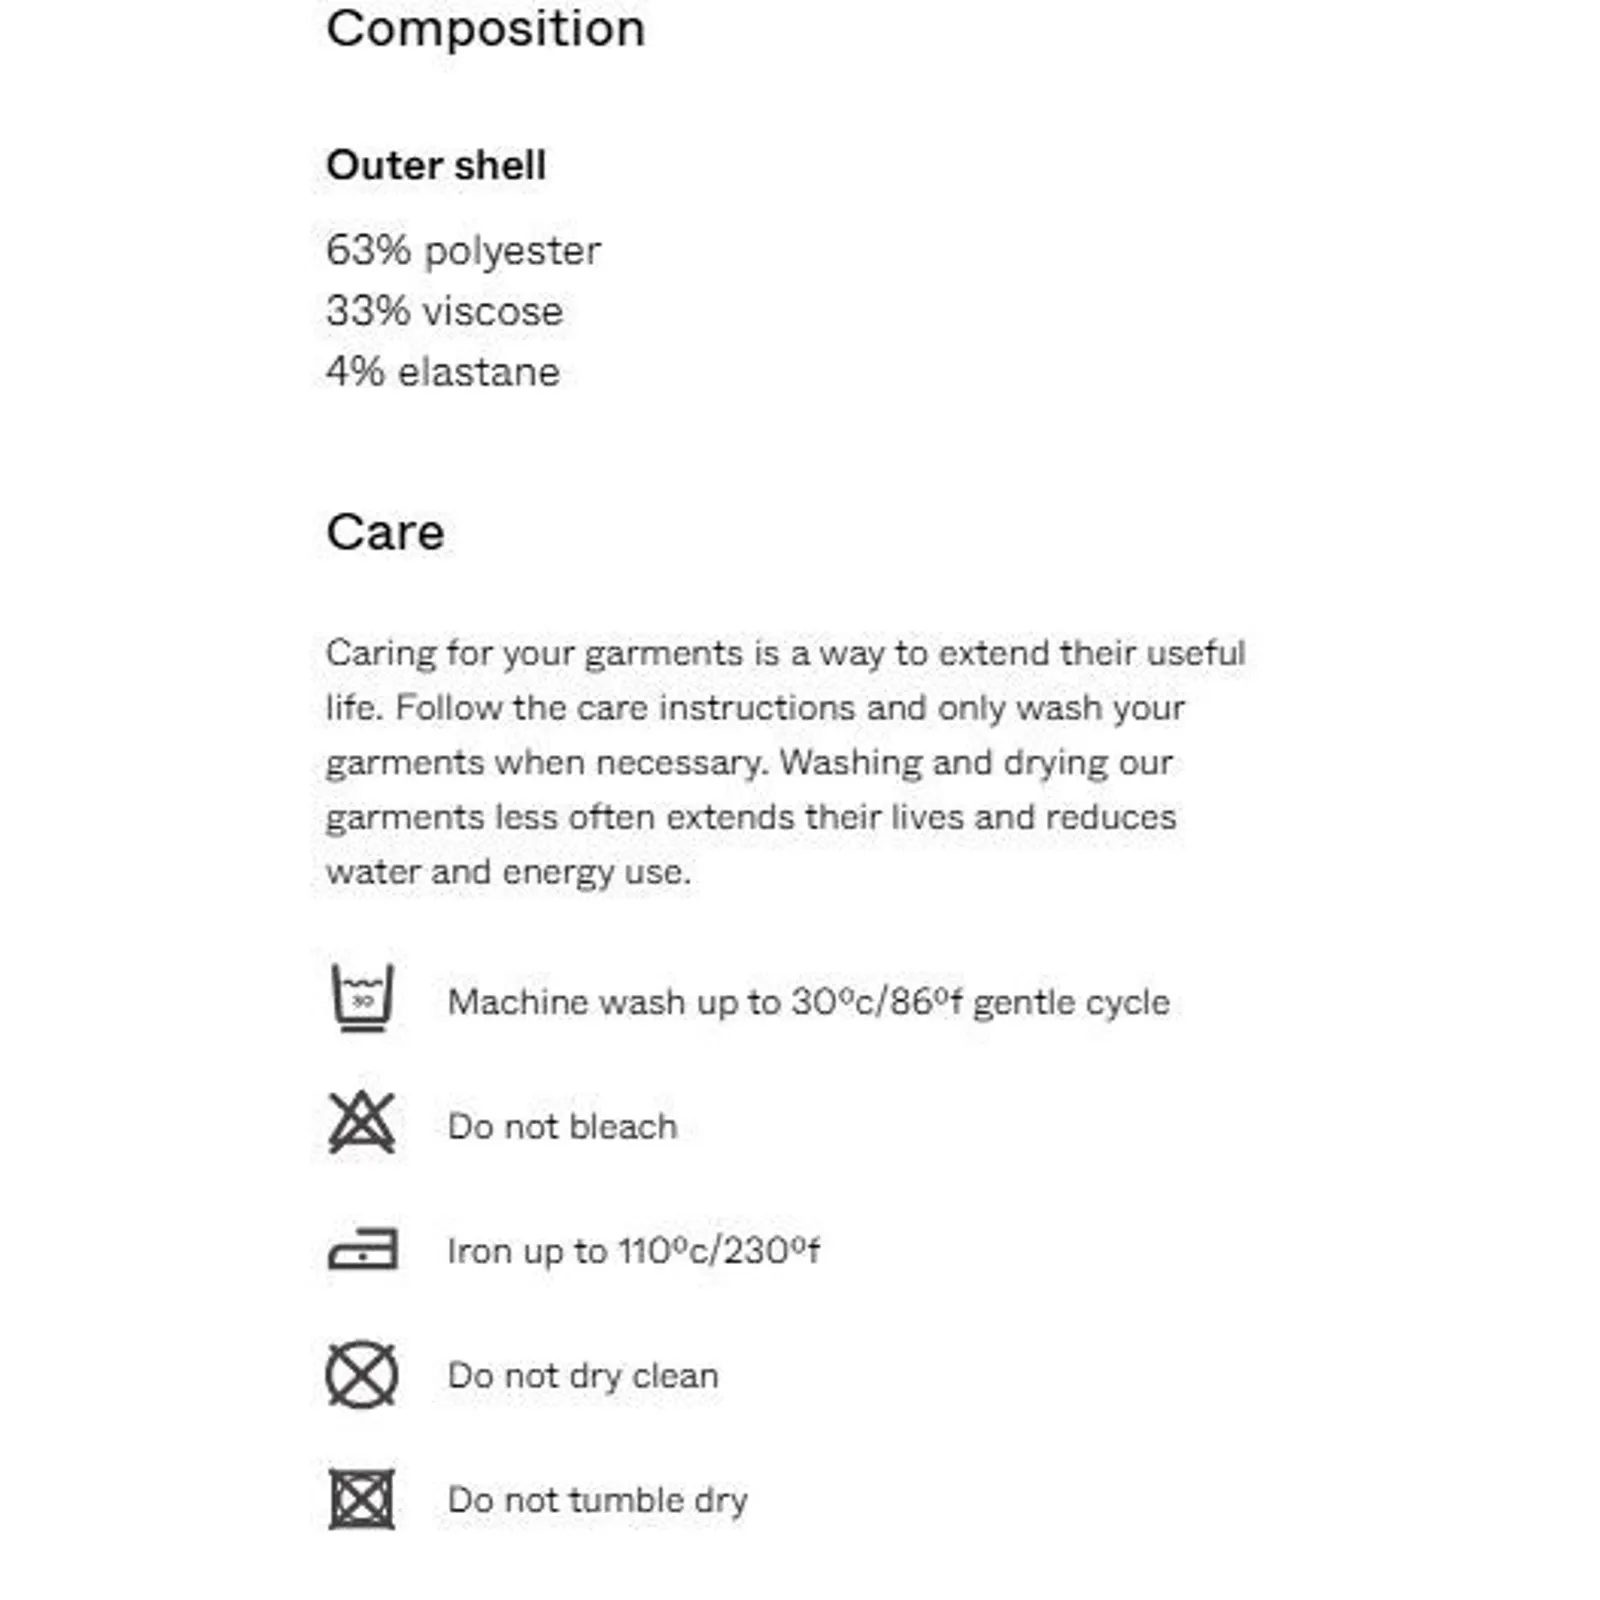Click the Outer shell subheading

pyautogui.click(x=436, y=165)
